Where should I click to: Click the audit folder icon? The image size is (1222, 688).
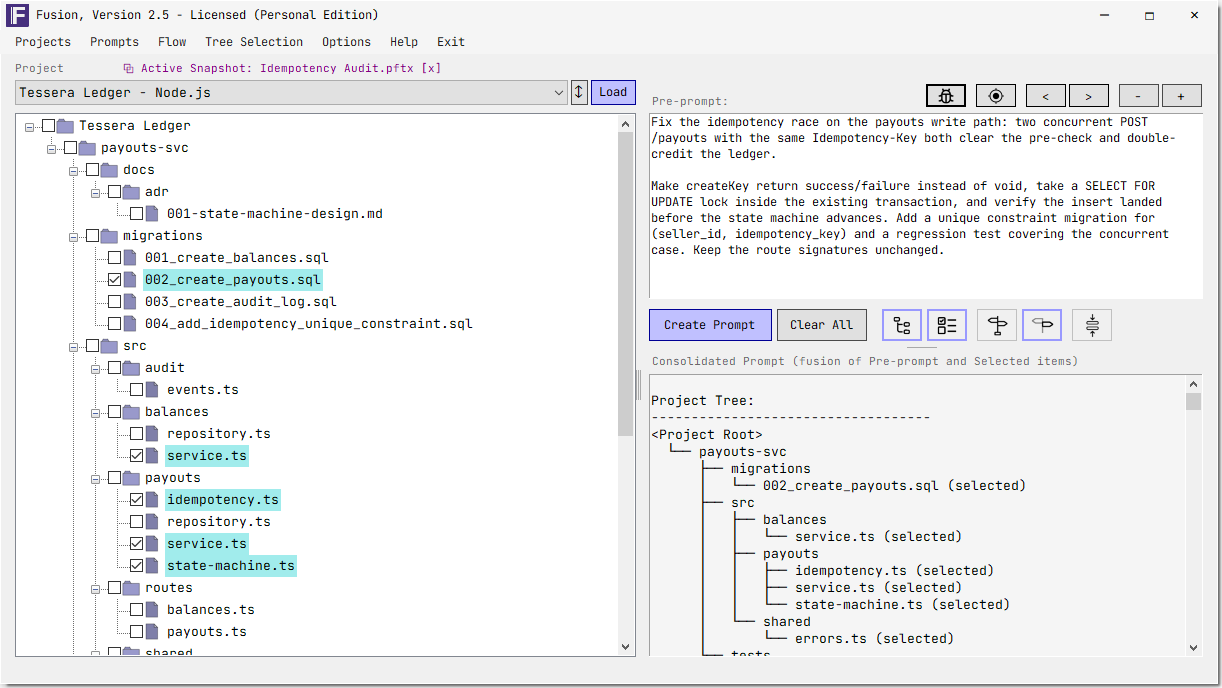(x=132, y=368)
